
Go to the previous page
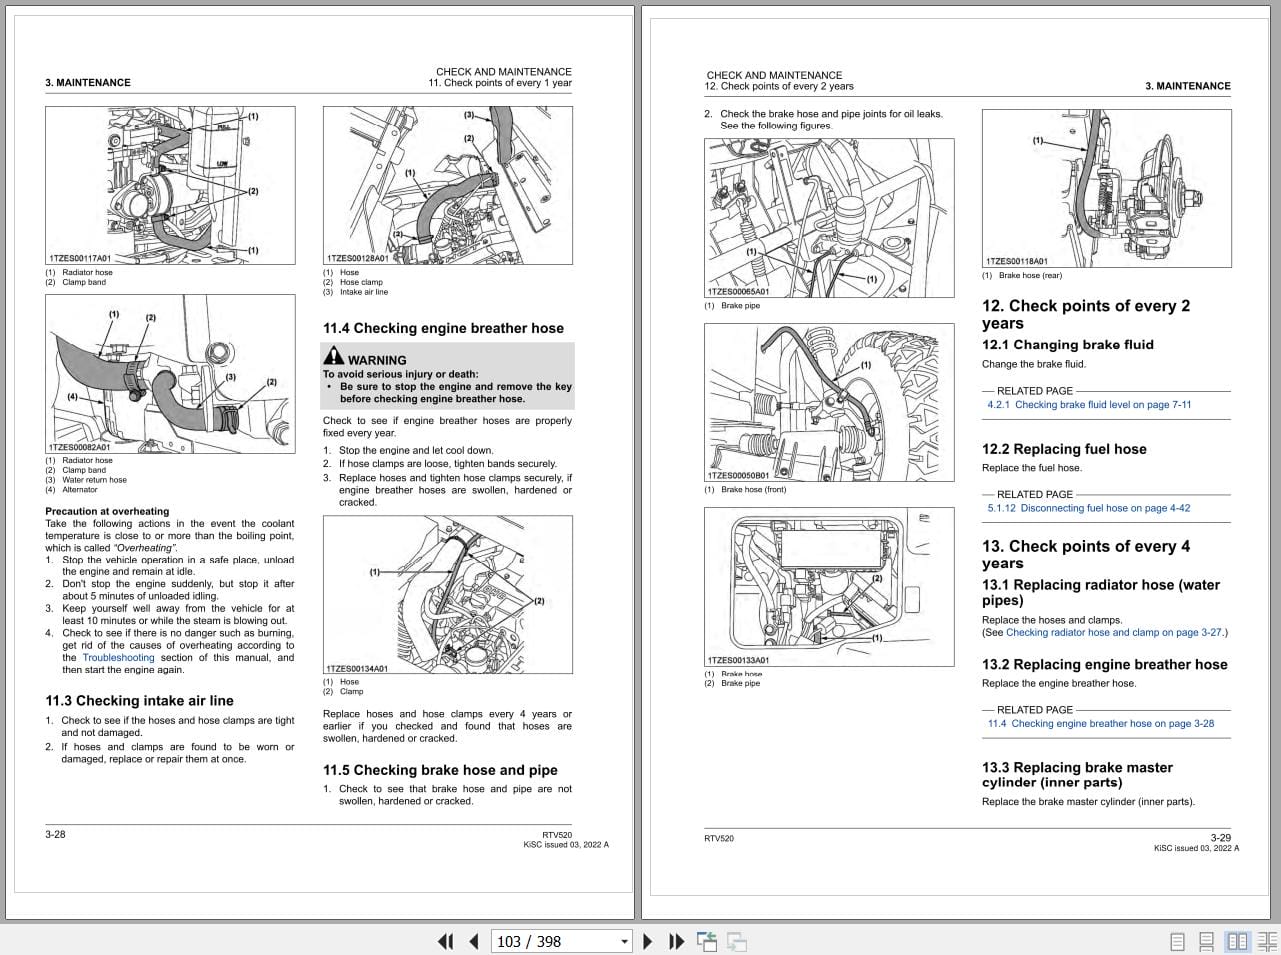tap(473, 941)
